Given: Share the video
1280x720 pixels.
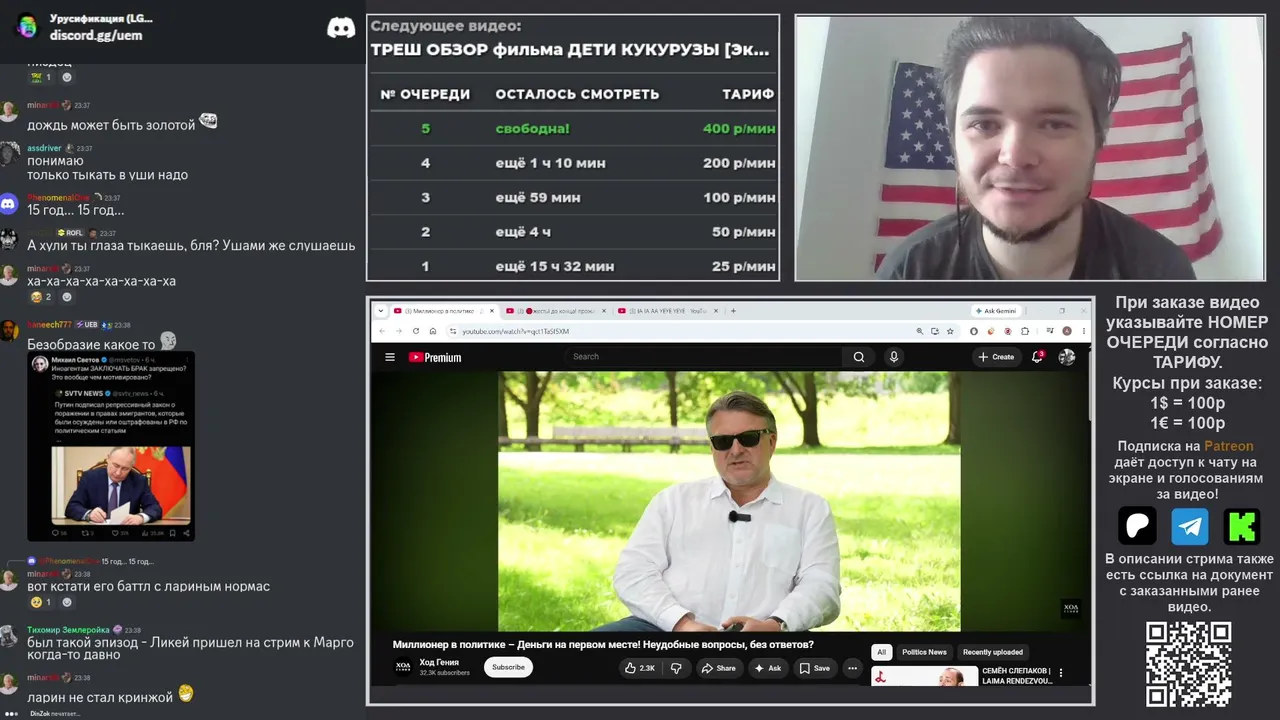Looking at the screenshot, I should point(718,668).
